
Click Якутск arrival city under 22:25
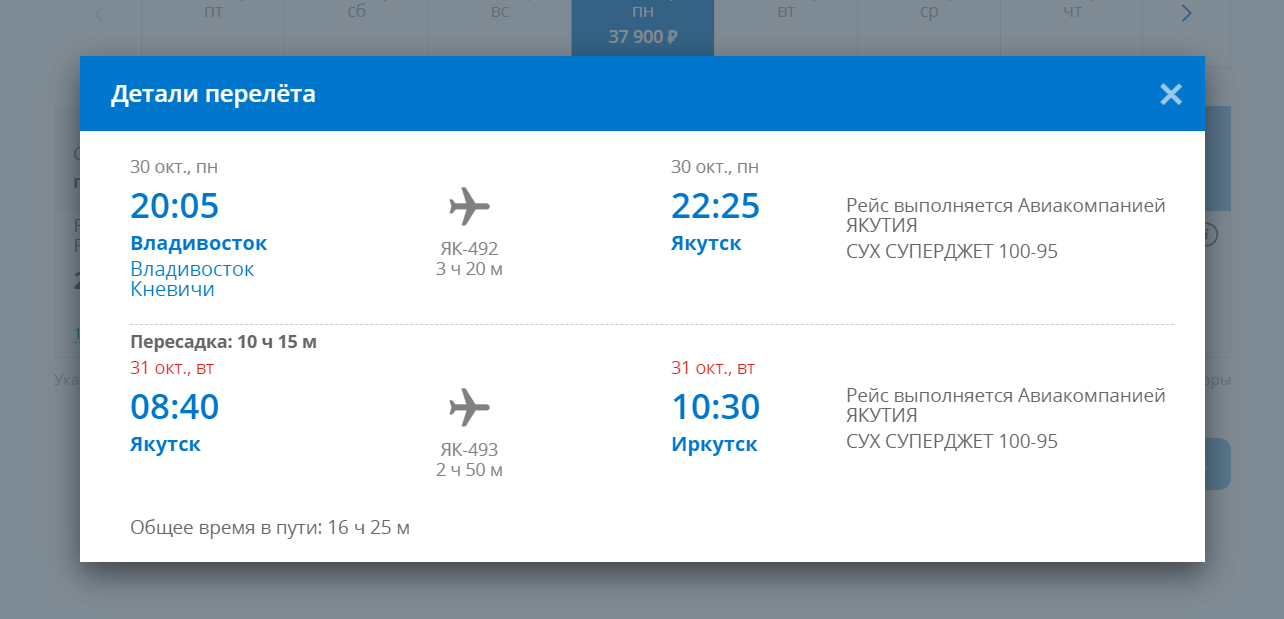[x=706, y=243]
